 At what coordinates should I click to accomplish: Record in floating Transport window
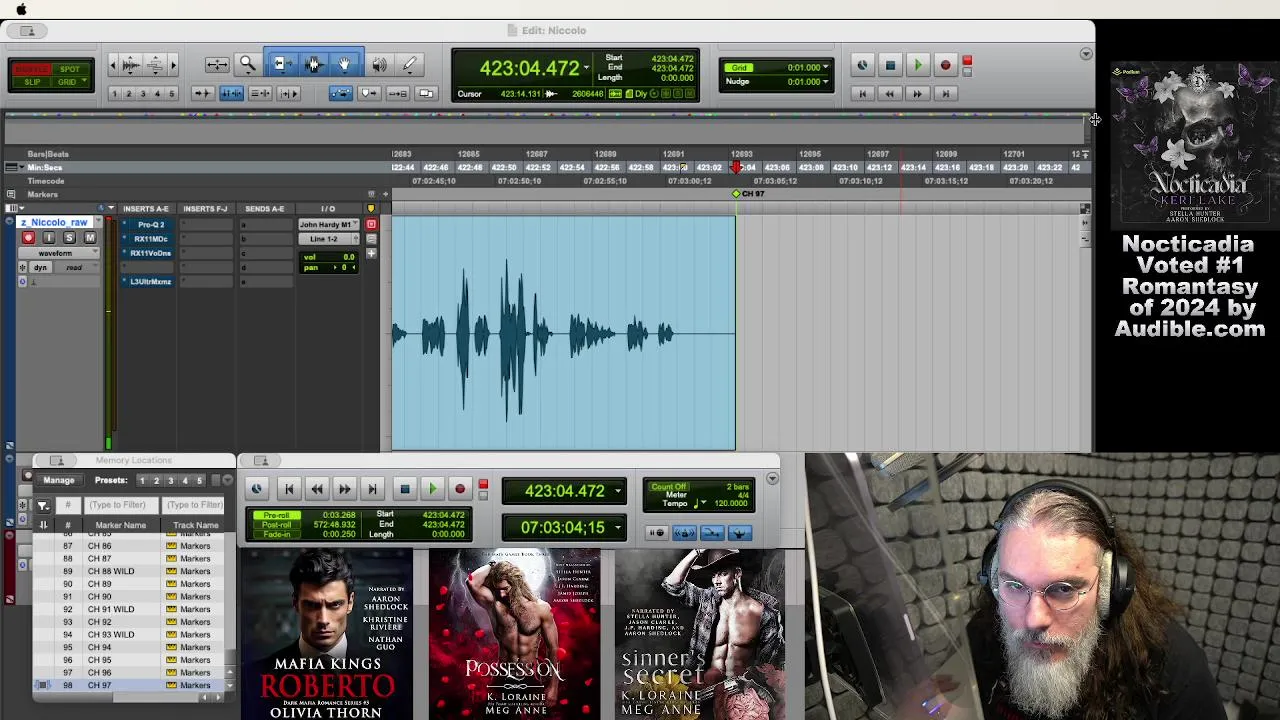coord(460,489)
